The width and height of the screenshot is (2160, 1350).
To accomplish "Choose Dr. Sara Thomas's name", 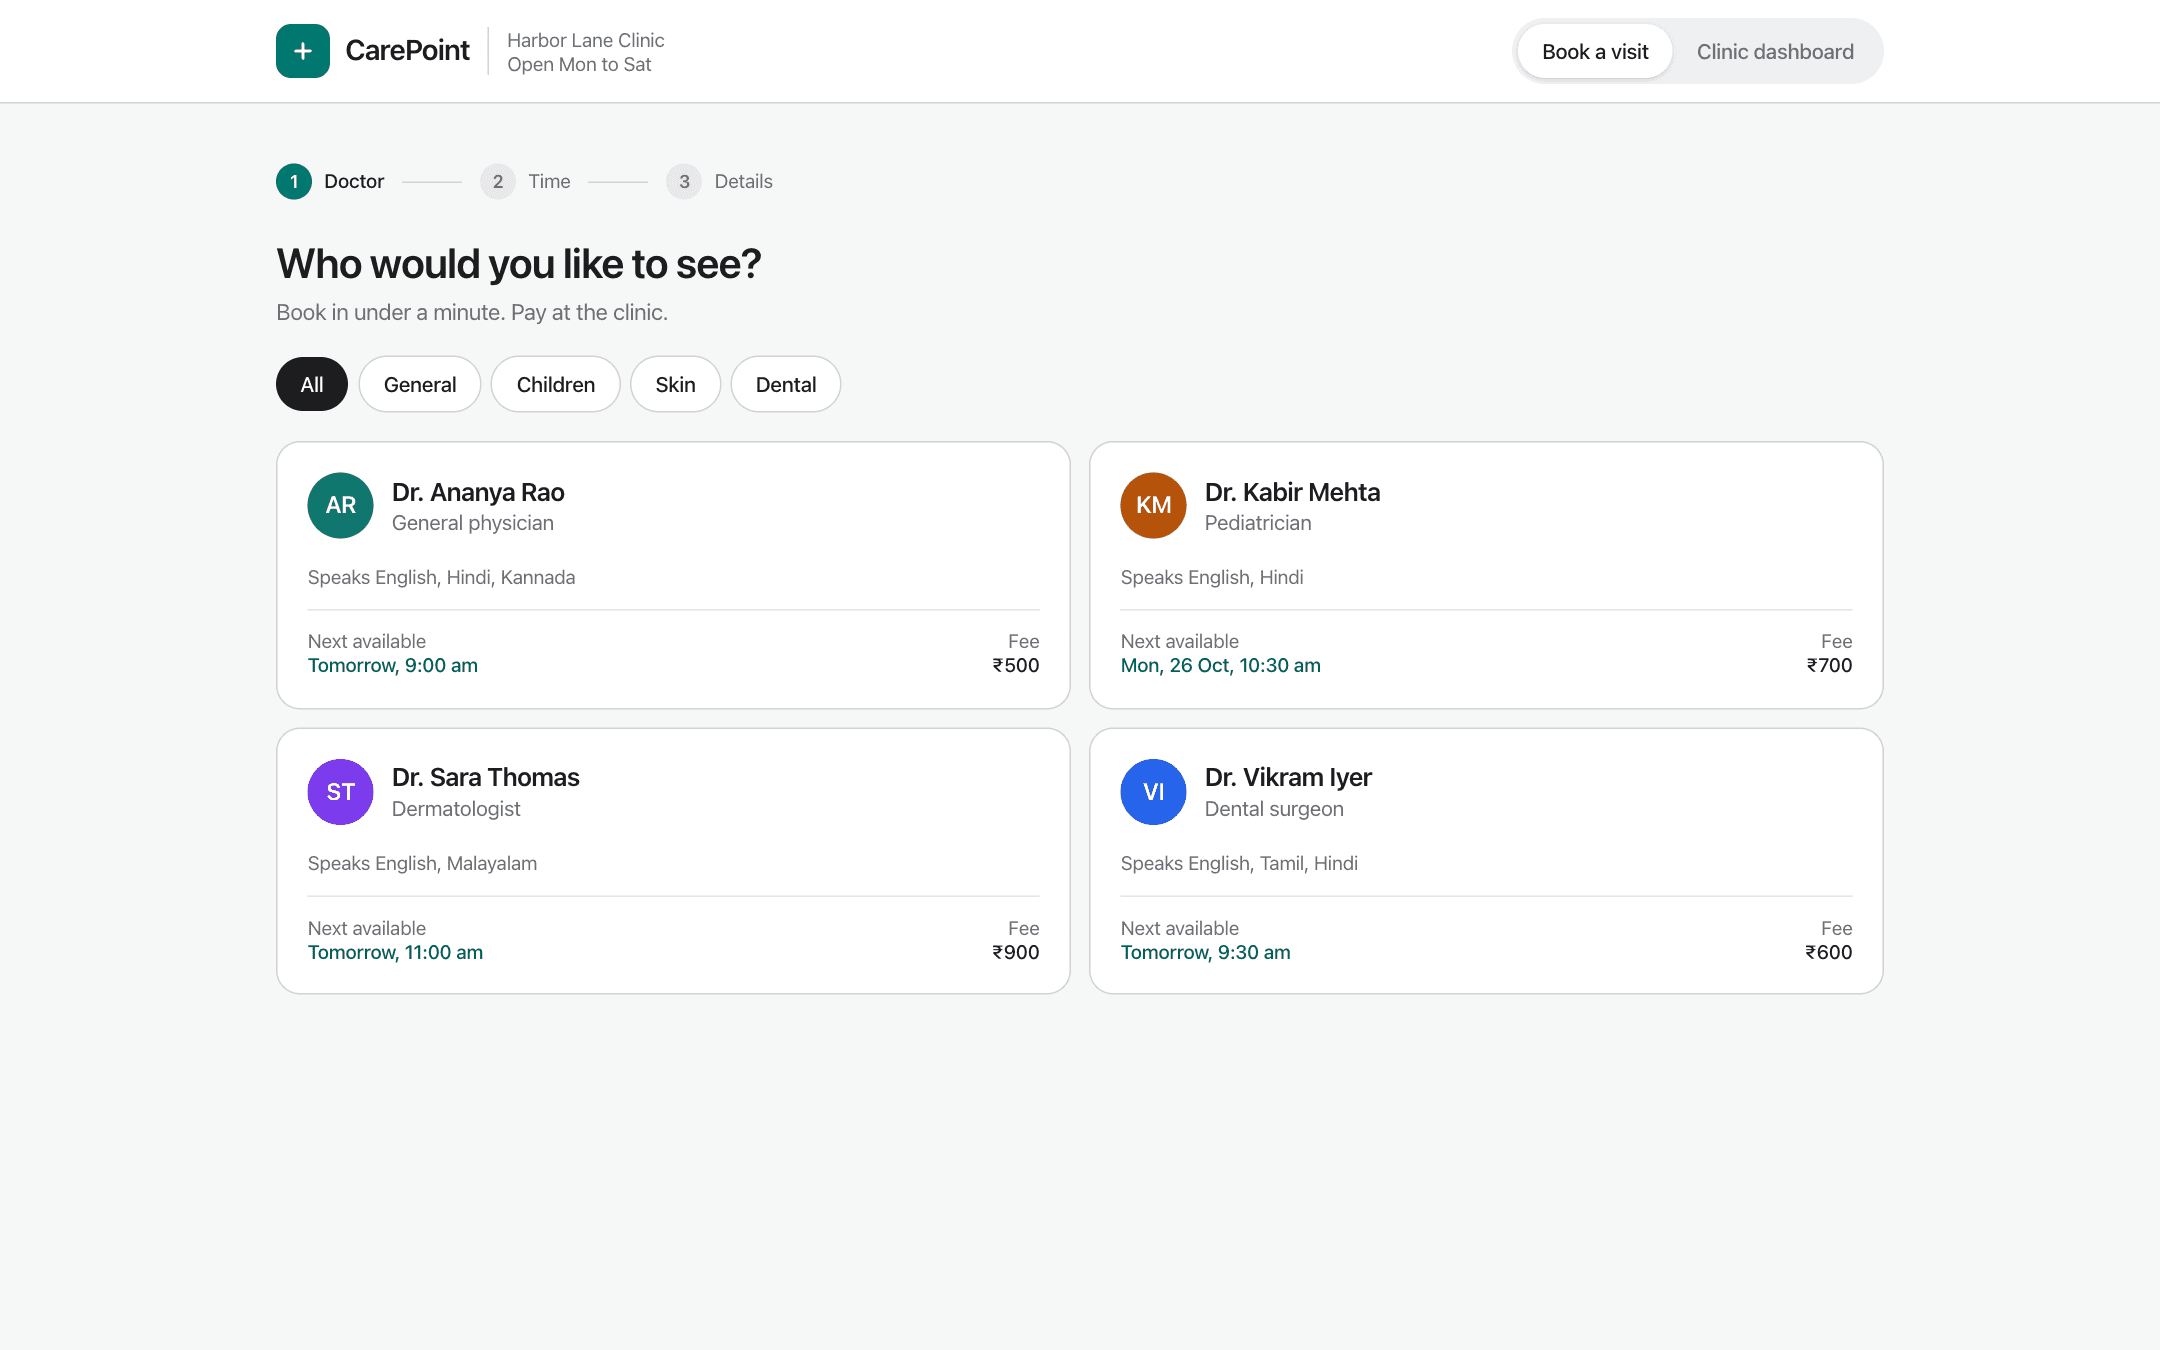I will pos(485,777).
